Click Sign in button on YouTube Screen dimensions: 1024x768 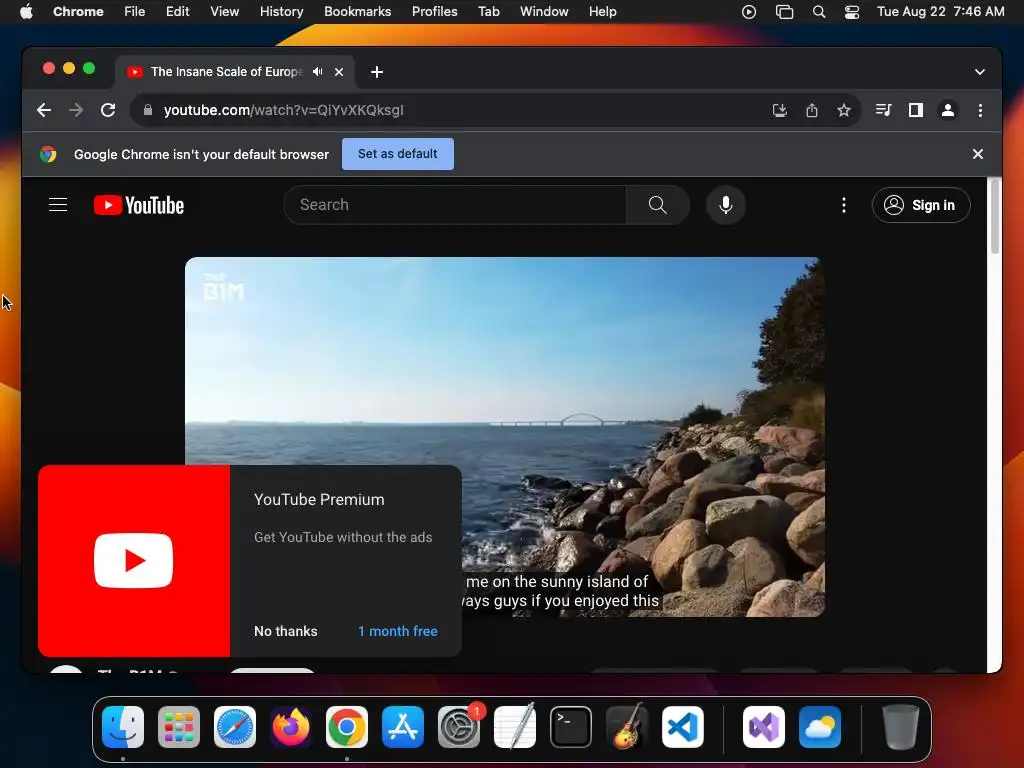coord(921,205)
